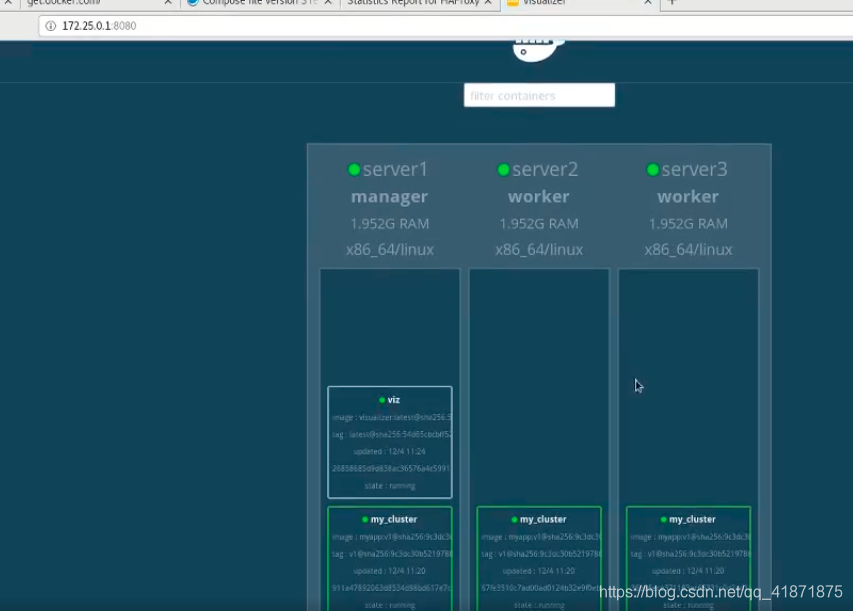Click the green status dot on the viz container
The image size is (853, 611).
tap(380, 399)
